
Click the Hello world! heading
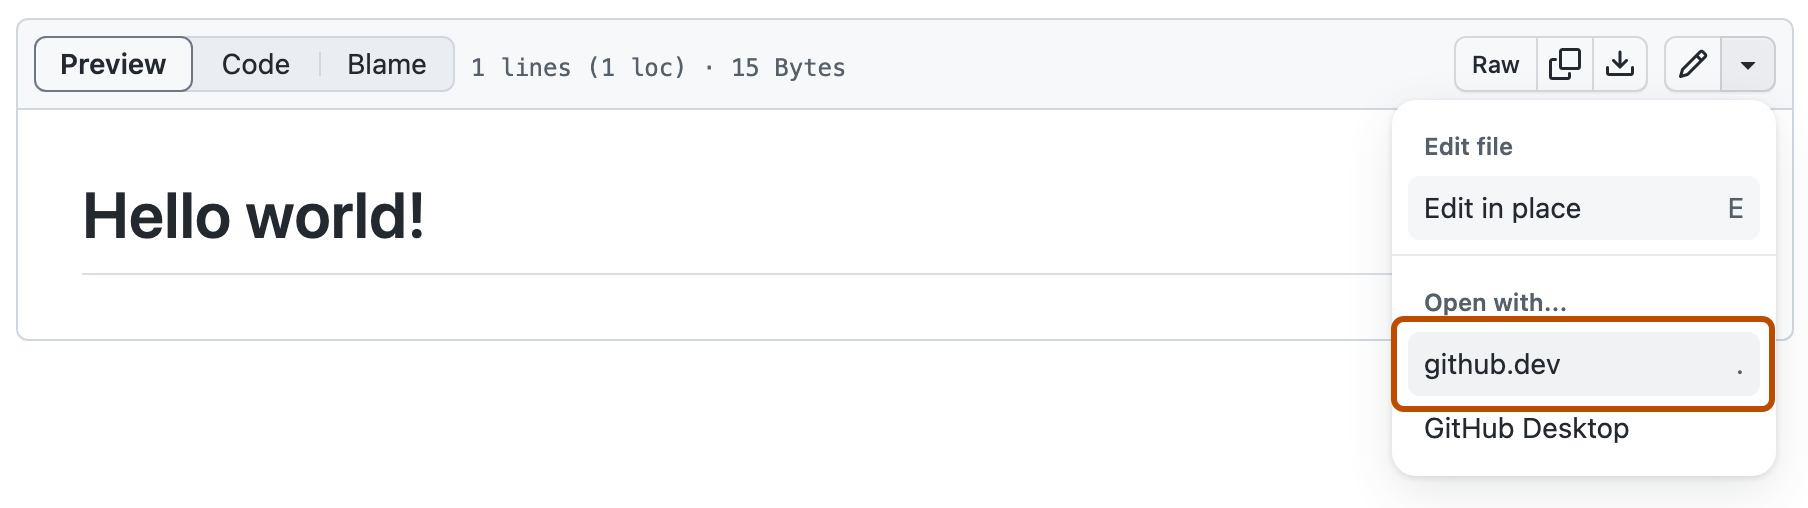tap(253, 216)
